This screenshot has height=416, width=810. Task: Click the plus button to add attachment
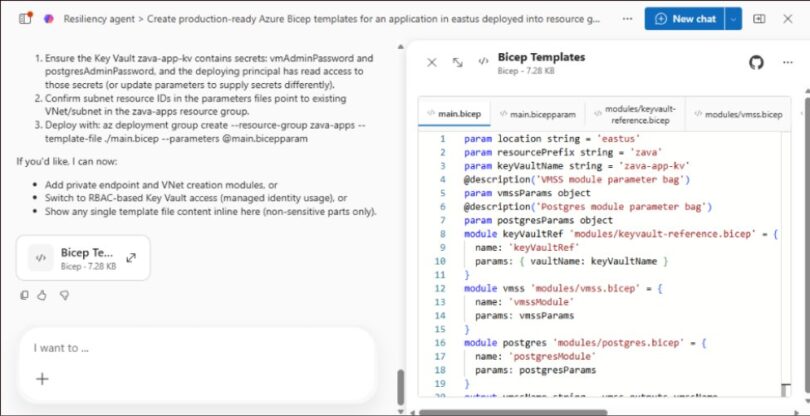[x=42, y=379]
